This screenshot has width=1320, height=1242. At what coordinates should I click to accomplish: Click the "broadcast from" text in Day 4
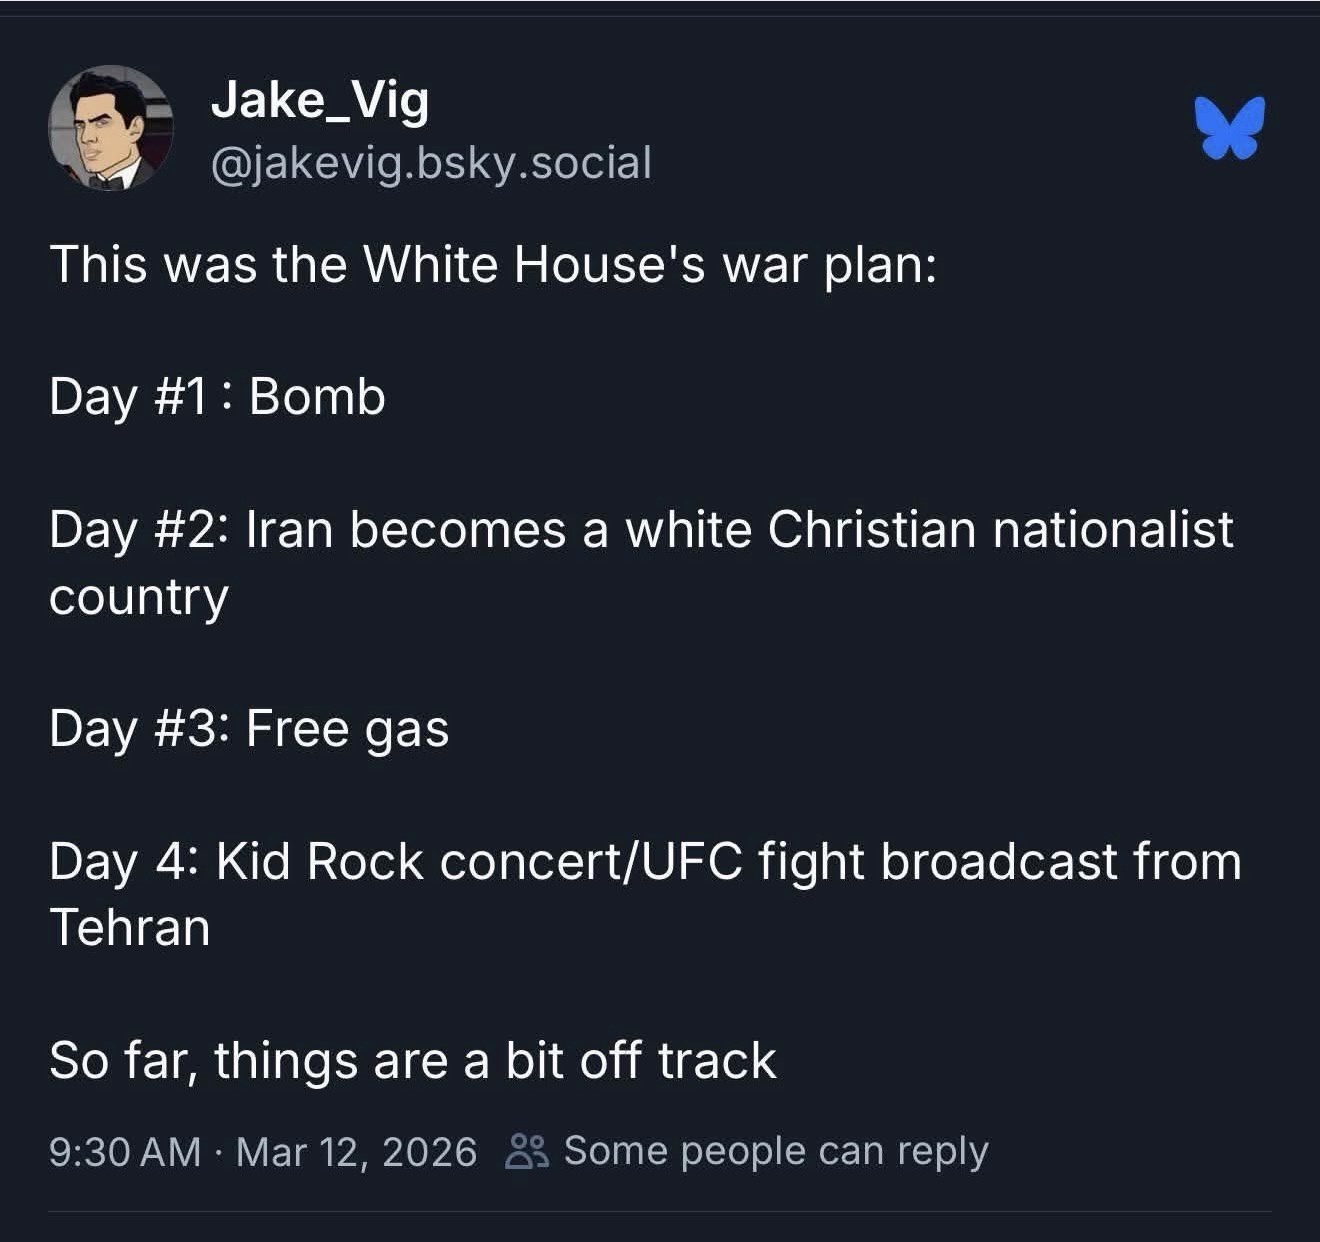pyautogui.click(x=1061, y=861)
